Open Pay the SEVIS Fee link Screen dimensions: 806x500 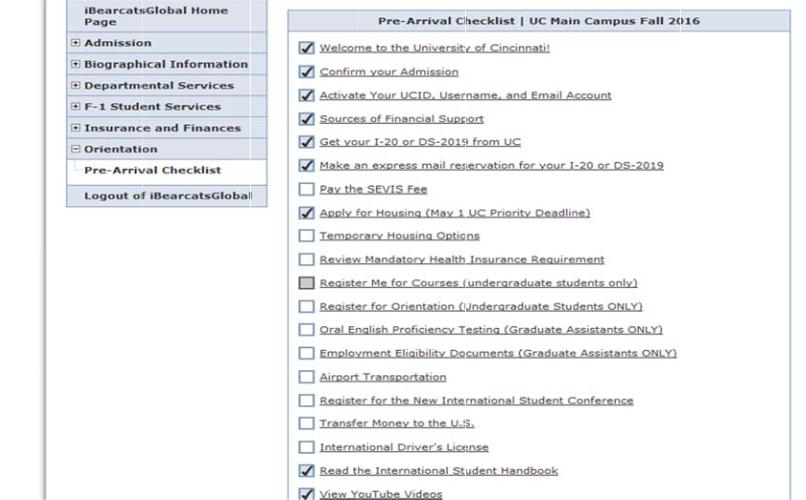pyautogui.click(x=373, y=189)
